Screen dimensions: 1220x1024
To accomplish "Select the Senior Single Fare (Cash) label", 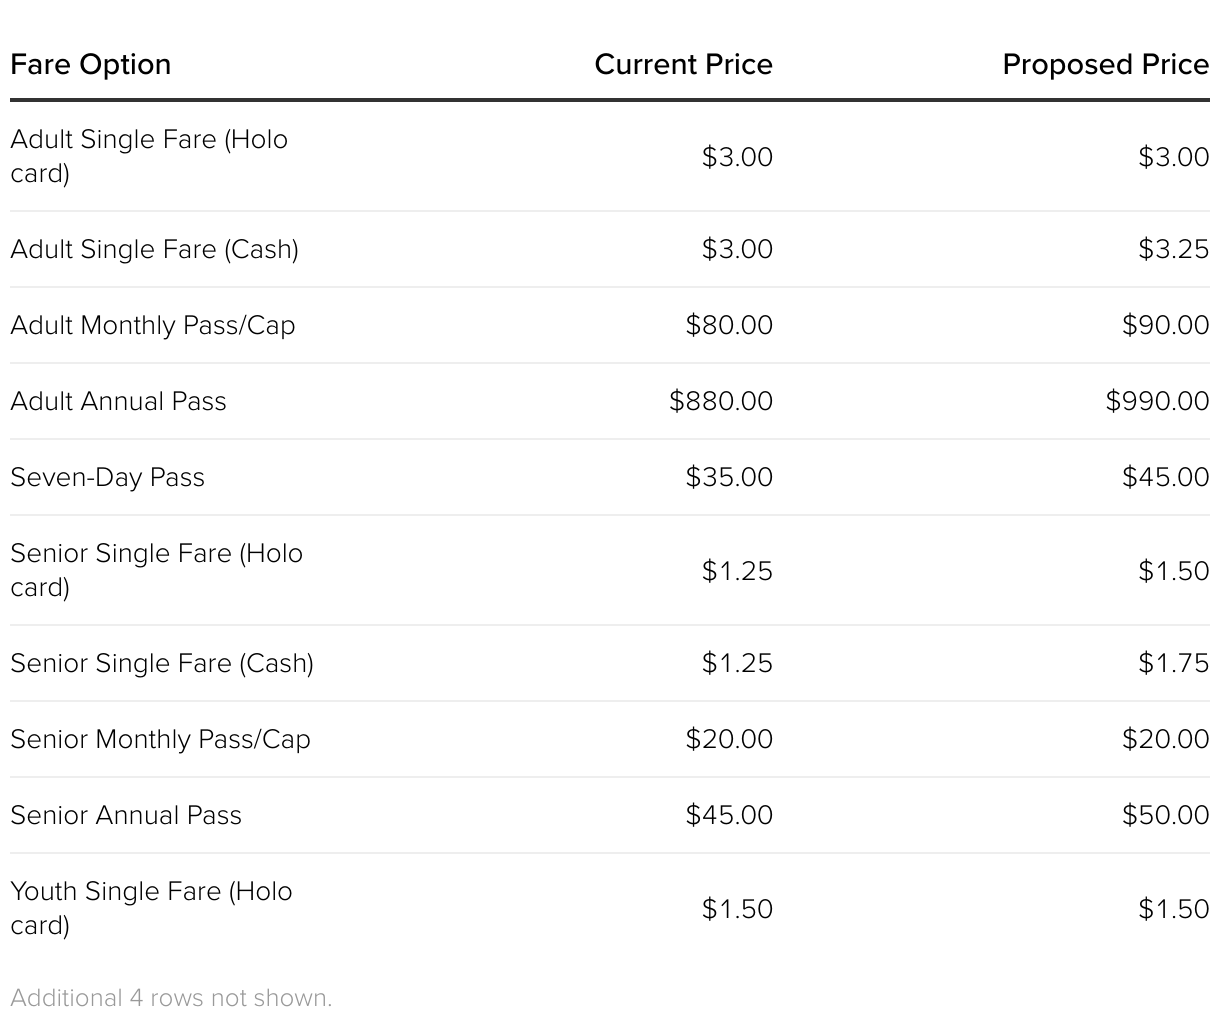I will pyautogui.click(x=162, y=663).
